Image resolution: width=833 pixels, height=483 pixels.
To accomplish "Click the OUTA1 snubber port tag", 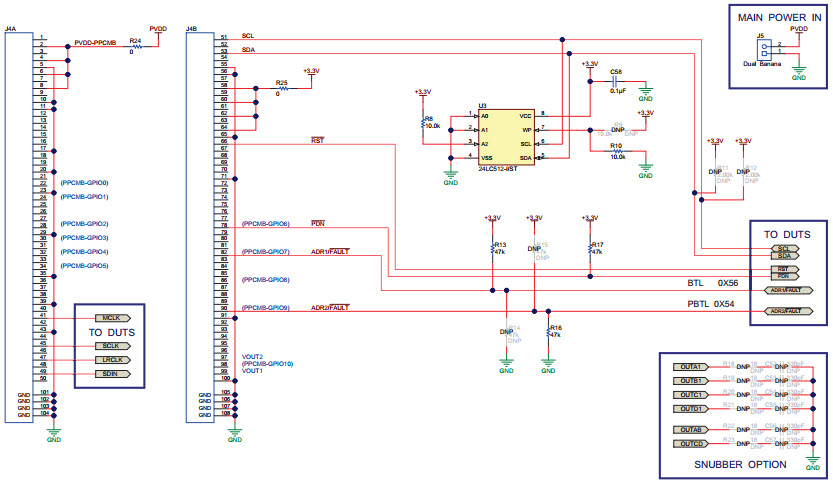I will (691, 367).
